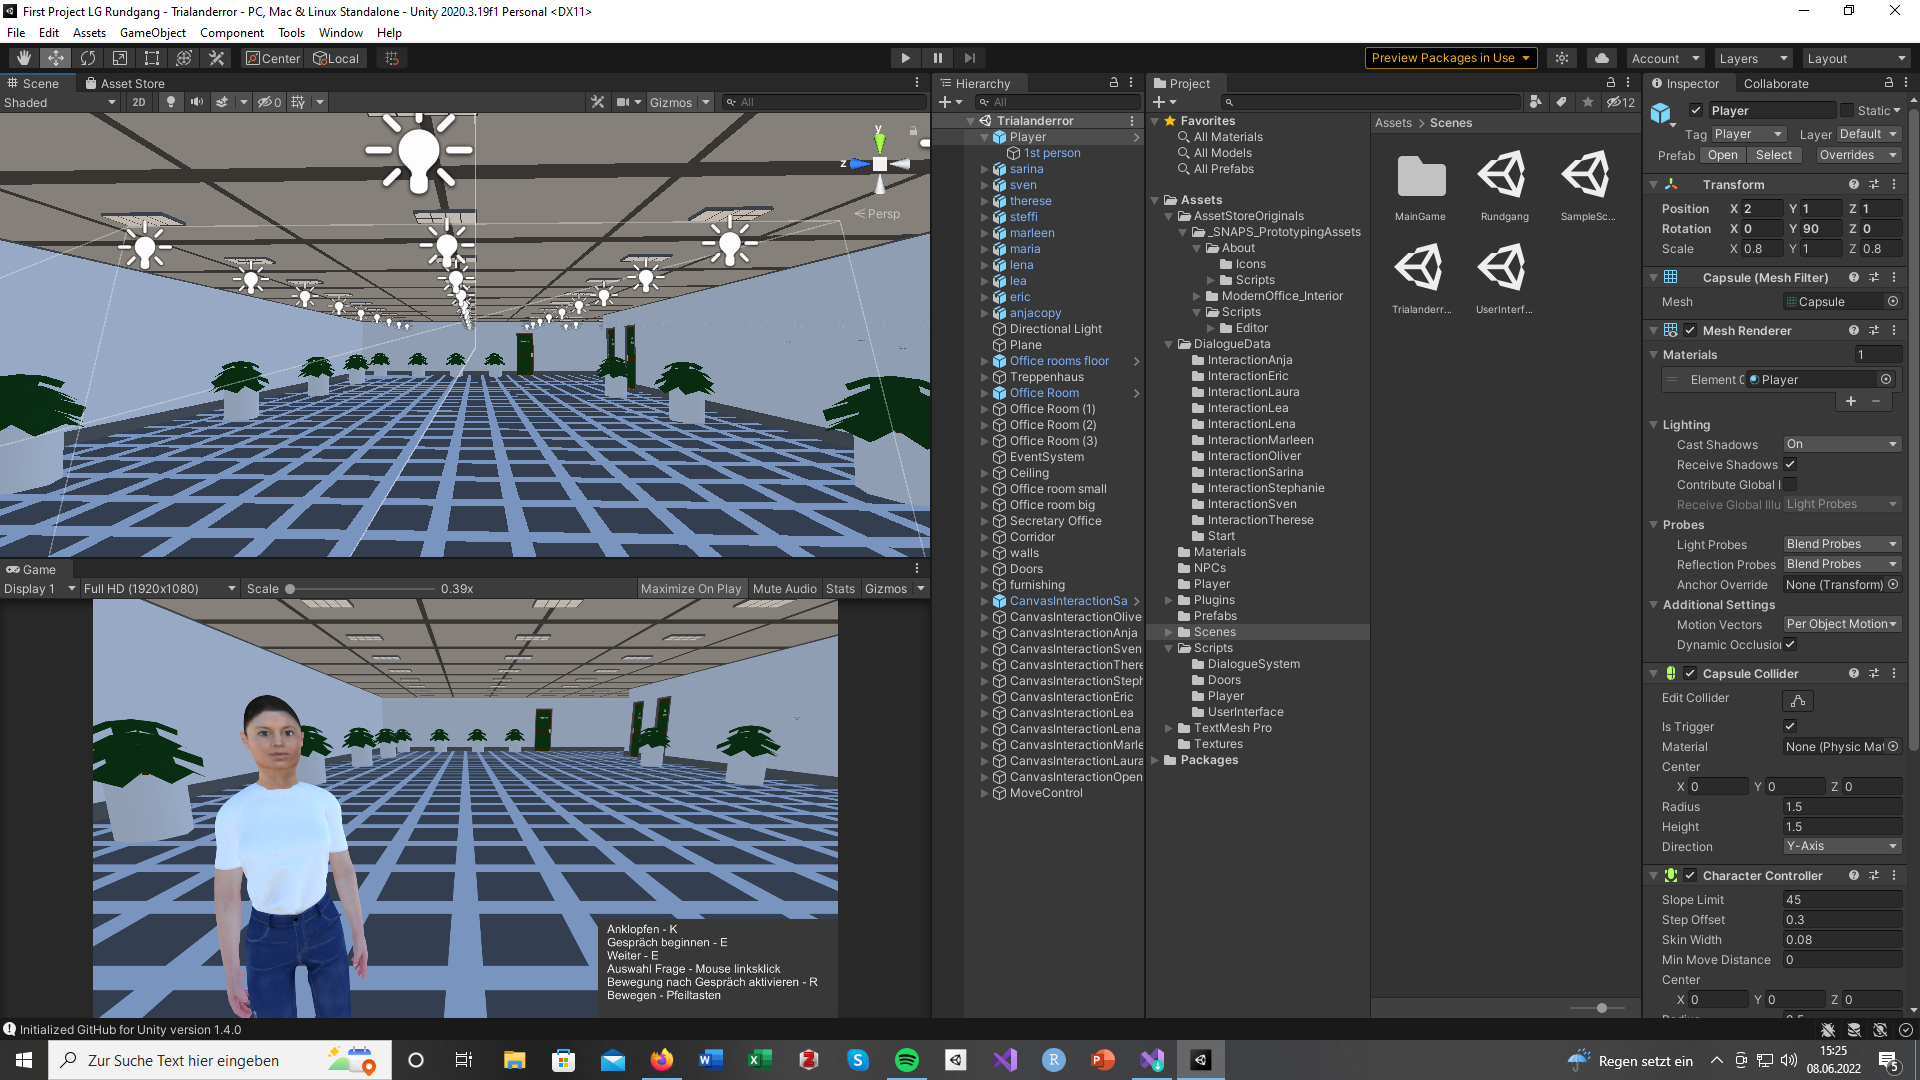This screenshot has height=1080, width=1920.
Task: Select the Rect transform tool
Action: point(152,58)
